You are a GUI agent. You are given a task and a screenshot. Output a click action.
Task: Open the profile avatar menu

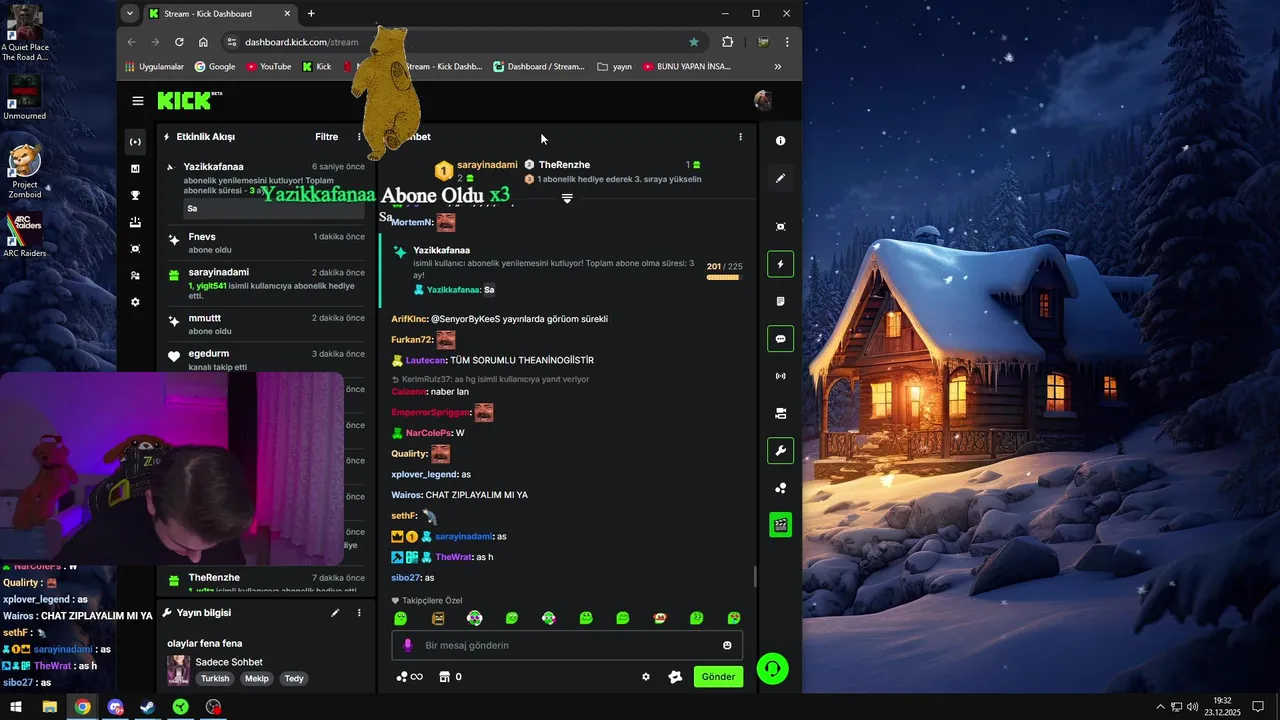[x=763, y=100]
